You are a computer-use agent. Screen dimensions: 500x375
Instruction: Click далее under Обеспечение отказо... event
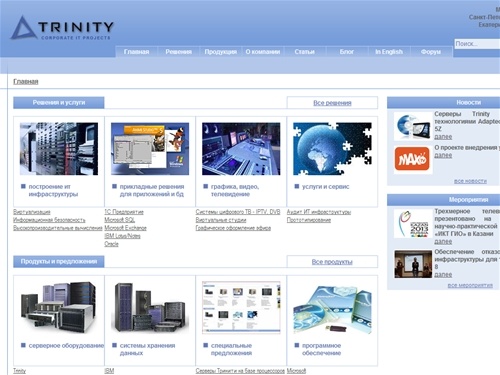[x=443, y=275]
